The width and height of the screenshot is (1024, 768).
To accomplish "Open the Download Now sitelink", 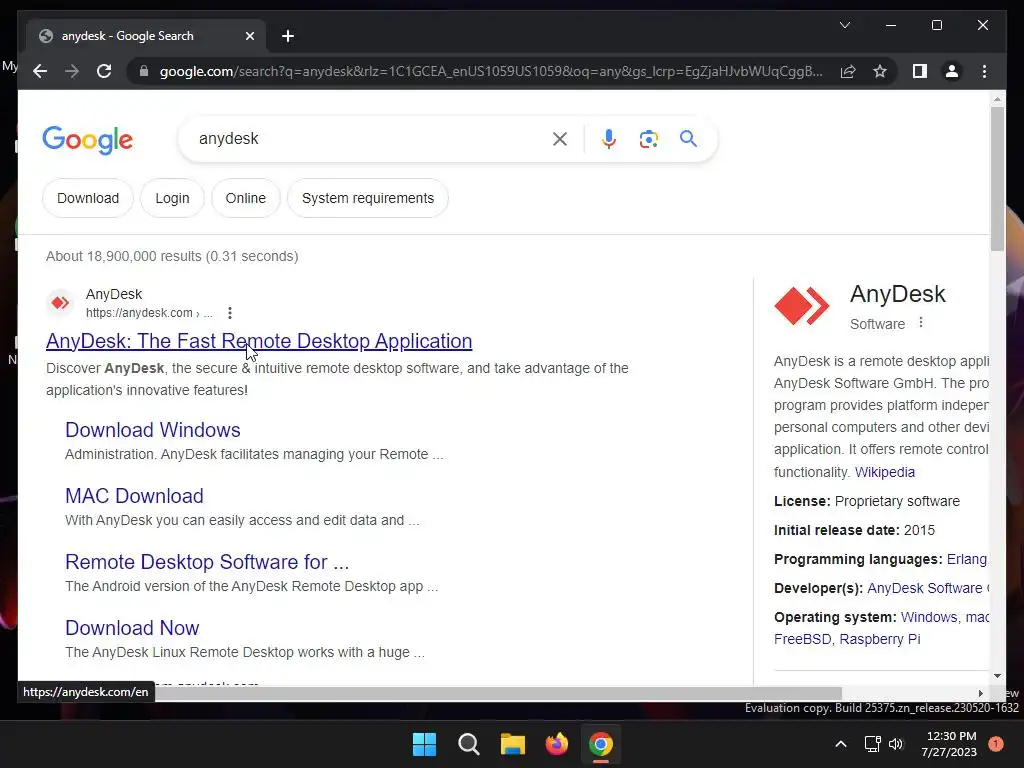I will (132, 628).
